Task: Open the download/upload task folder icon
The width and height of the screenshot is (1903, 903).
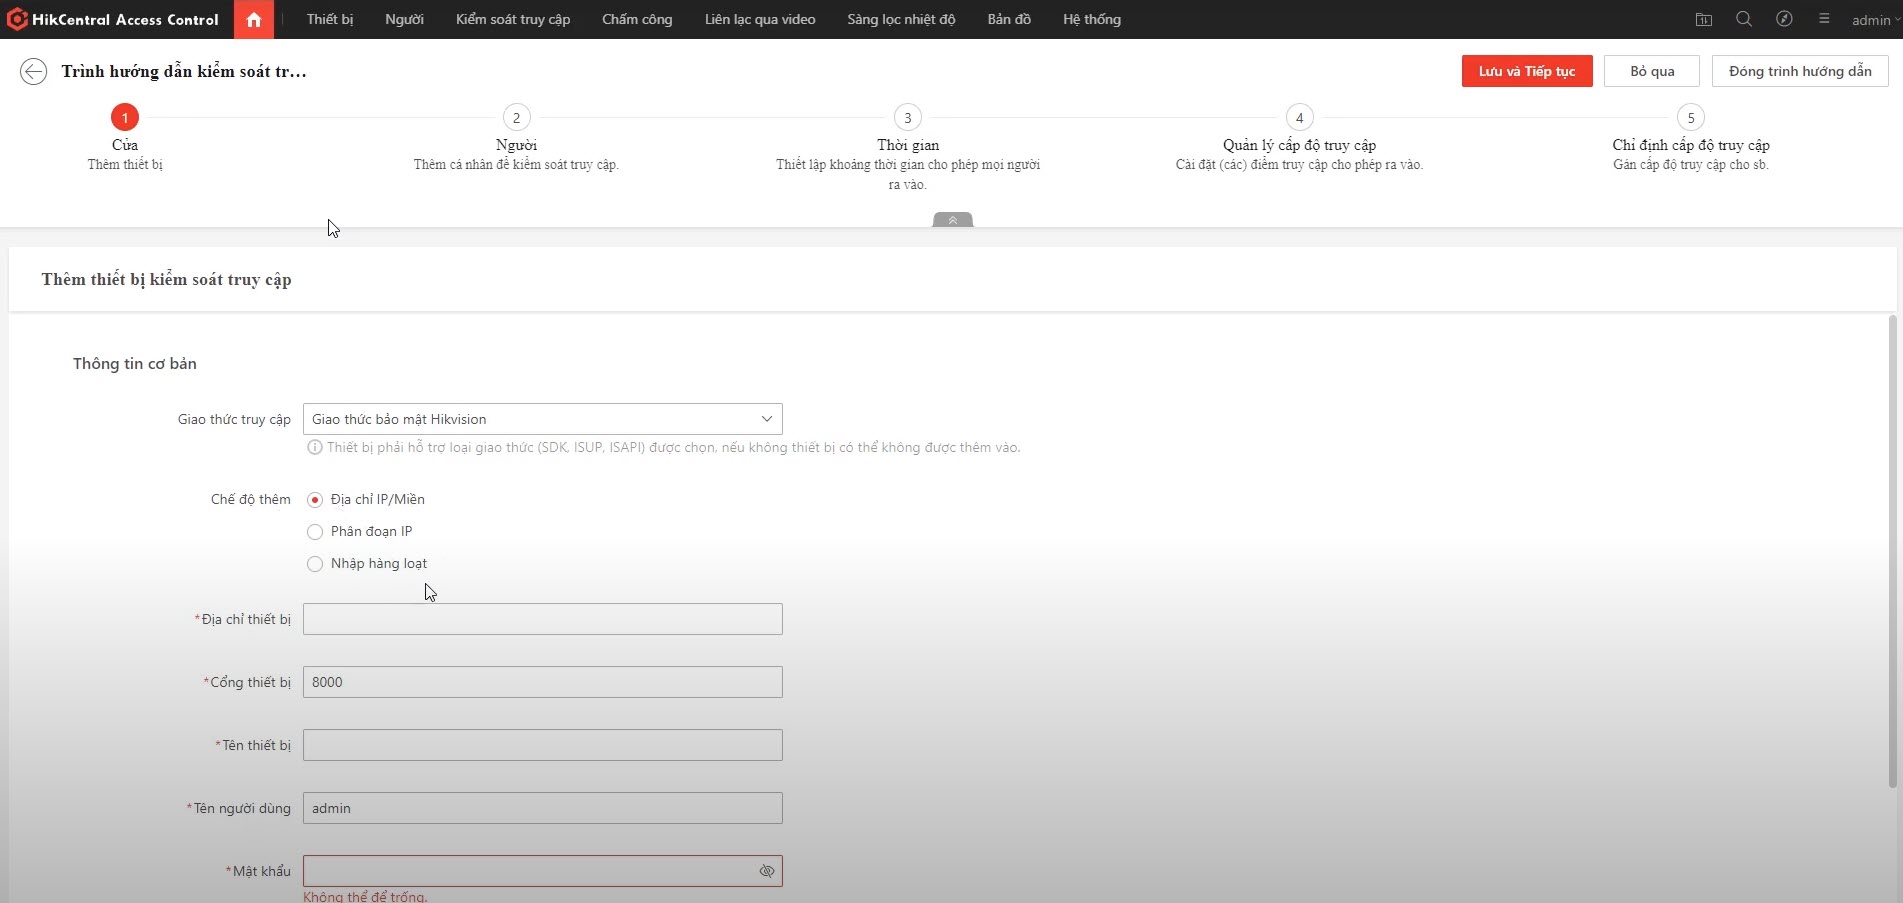Action: (1704, 19)
